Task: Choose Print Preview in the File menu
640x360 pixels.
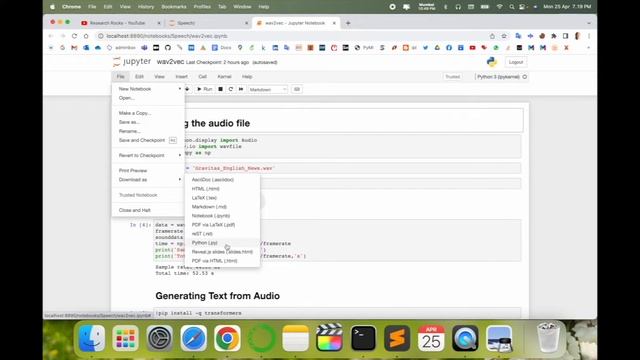Action: pyautogui.click(x=148, y=171)
